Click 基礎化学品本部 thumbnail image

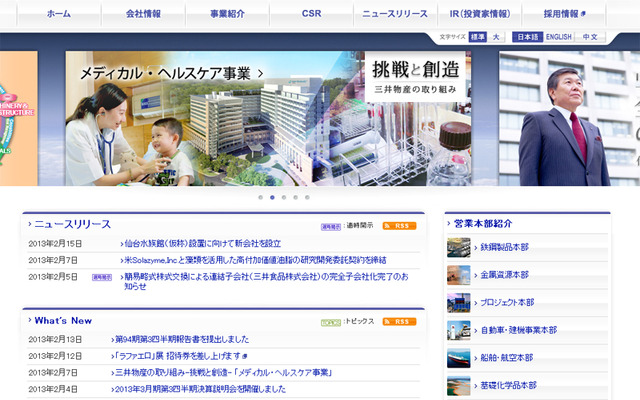coord(458,386)
